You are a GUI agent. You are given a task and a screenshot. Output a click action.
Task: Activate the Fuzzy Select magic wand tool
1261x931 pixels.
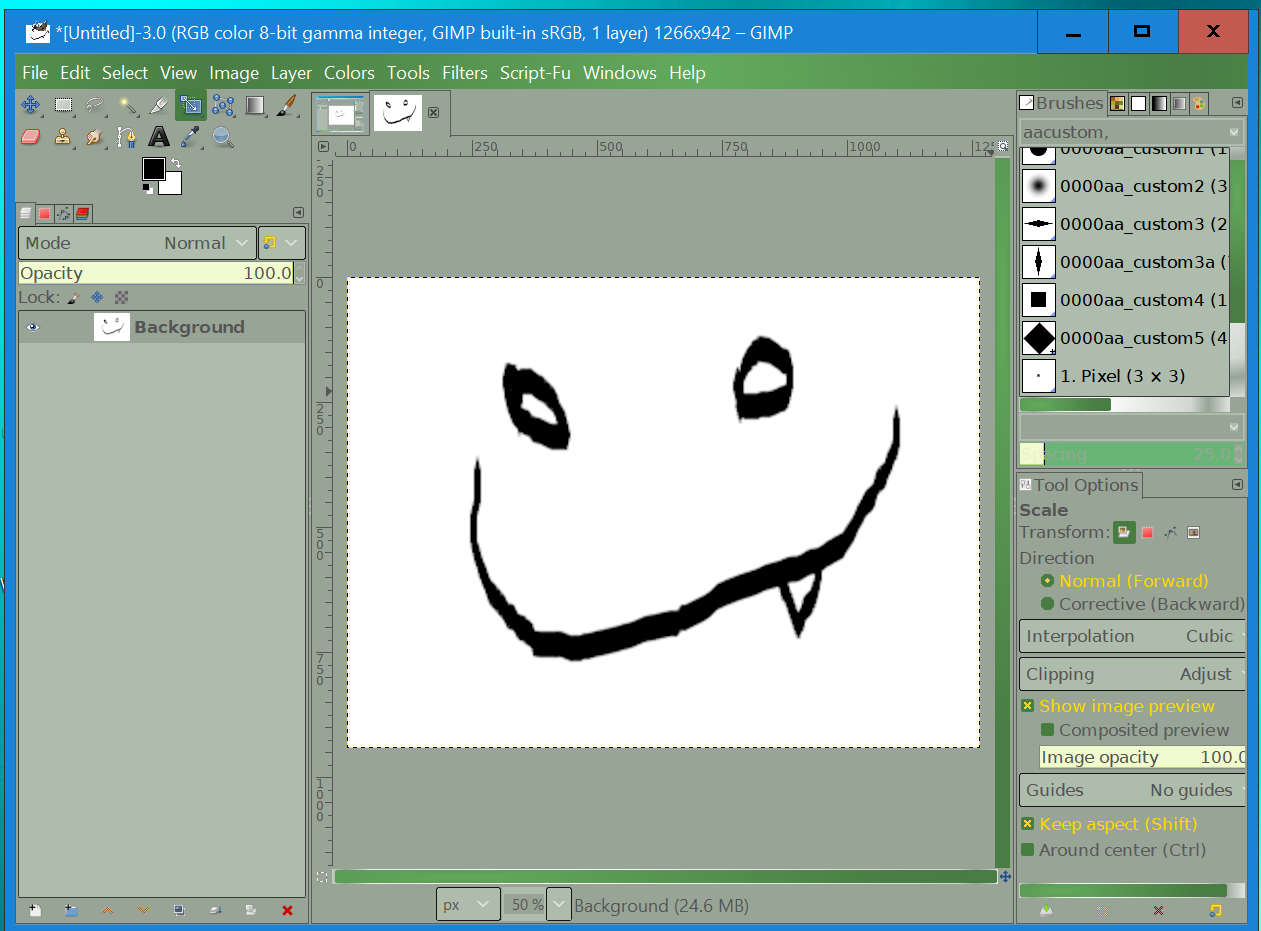(127, 105)
